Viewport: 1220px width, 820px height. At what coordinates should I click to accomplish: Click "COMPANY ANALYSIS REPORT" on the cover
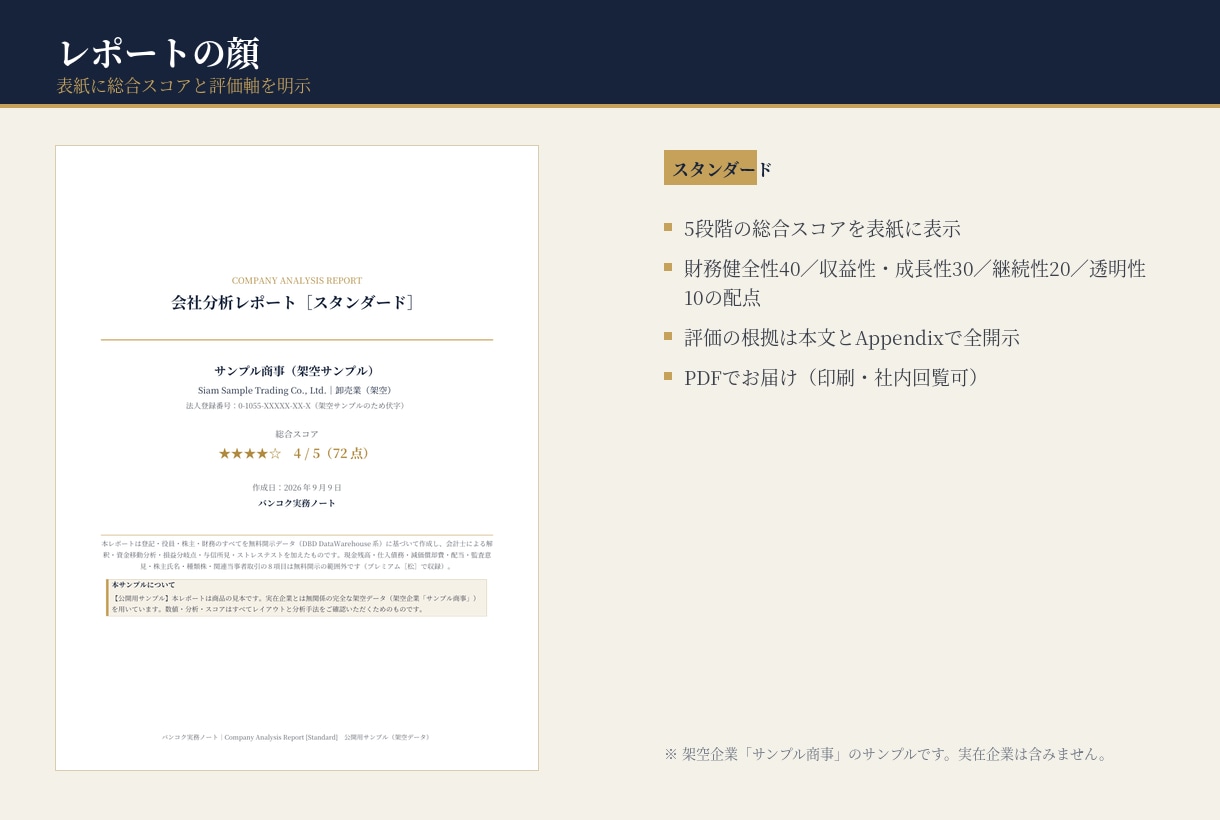[x=297, y=281]
